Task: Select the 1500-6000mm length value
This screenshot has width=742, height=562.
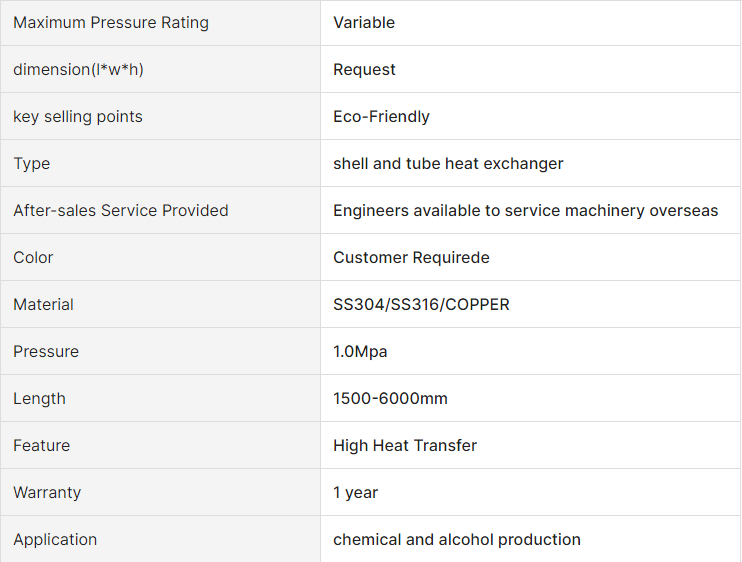Action: tap(390, 398)
